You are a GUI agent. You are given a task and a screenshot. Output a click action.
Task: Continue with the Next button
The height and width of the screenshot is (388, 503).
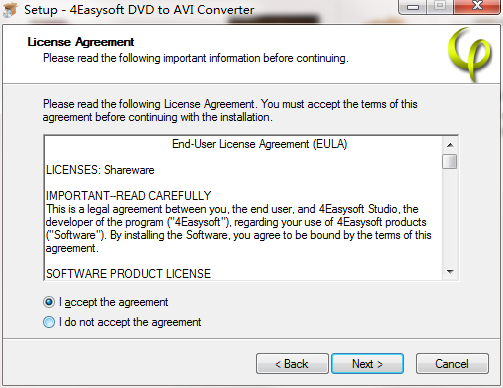pyautogui.click(x=367, y=364)
